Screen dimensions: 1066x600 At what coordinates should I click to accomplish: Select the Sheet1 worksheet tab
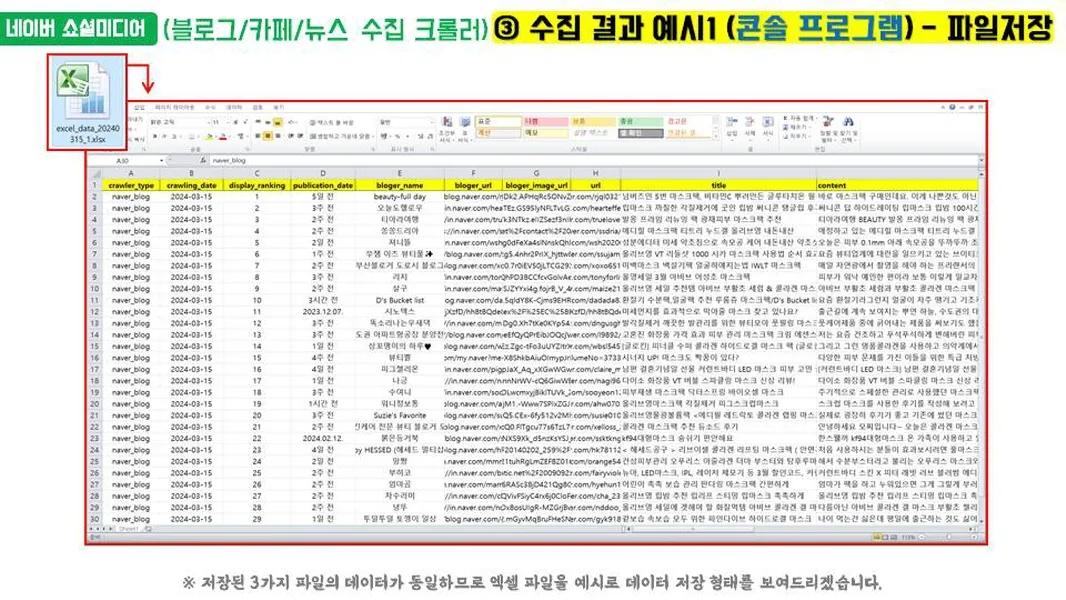(128, 529)
